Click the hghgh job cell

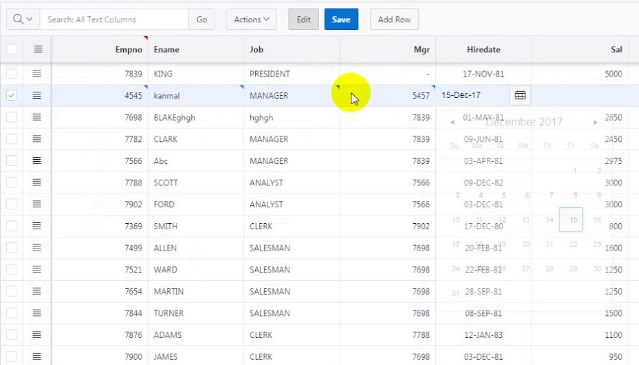[x=291, y=117]
